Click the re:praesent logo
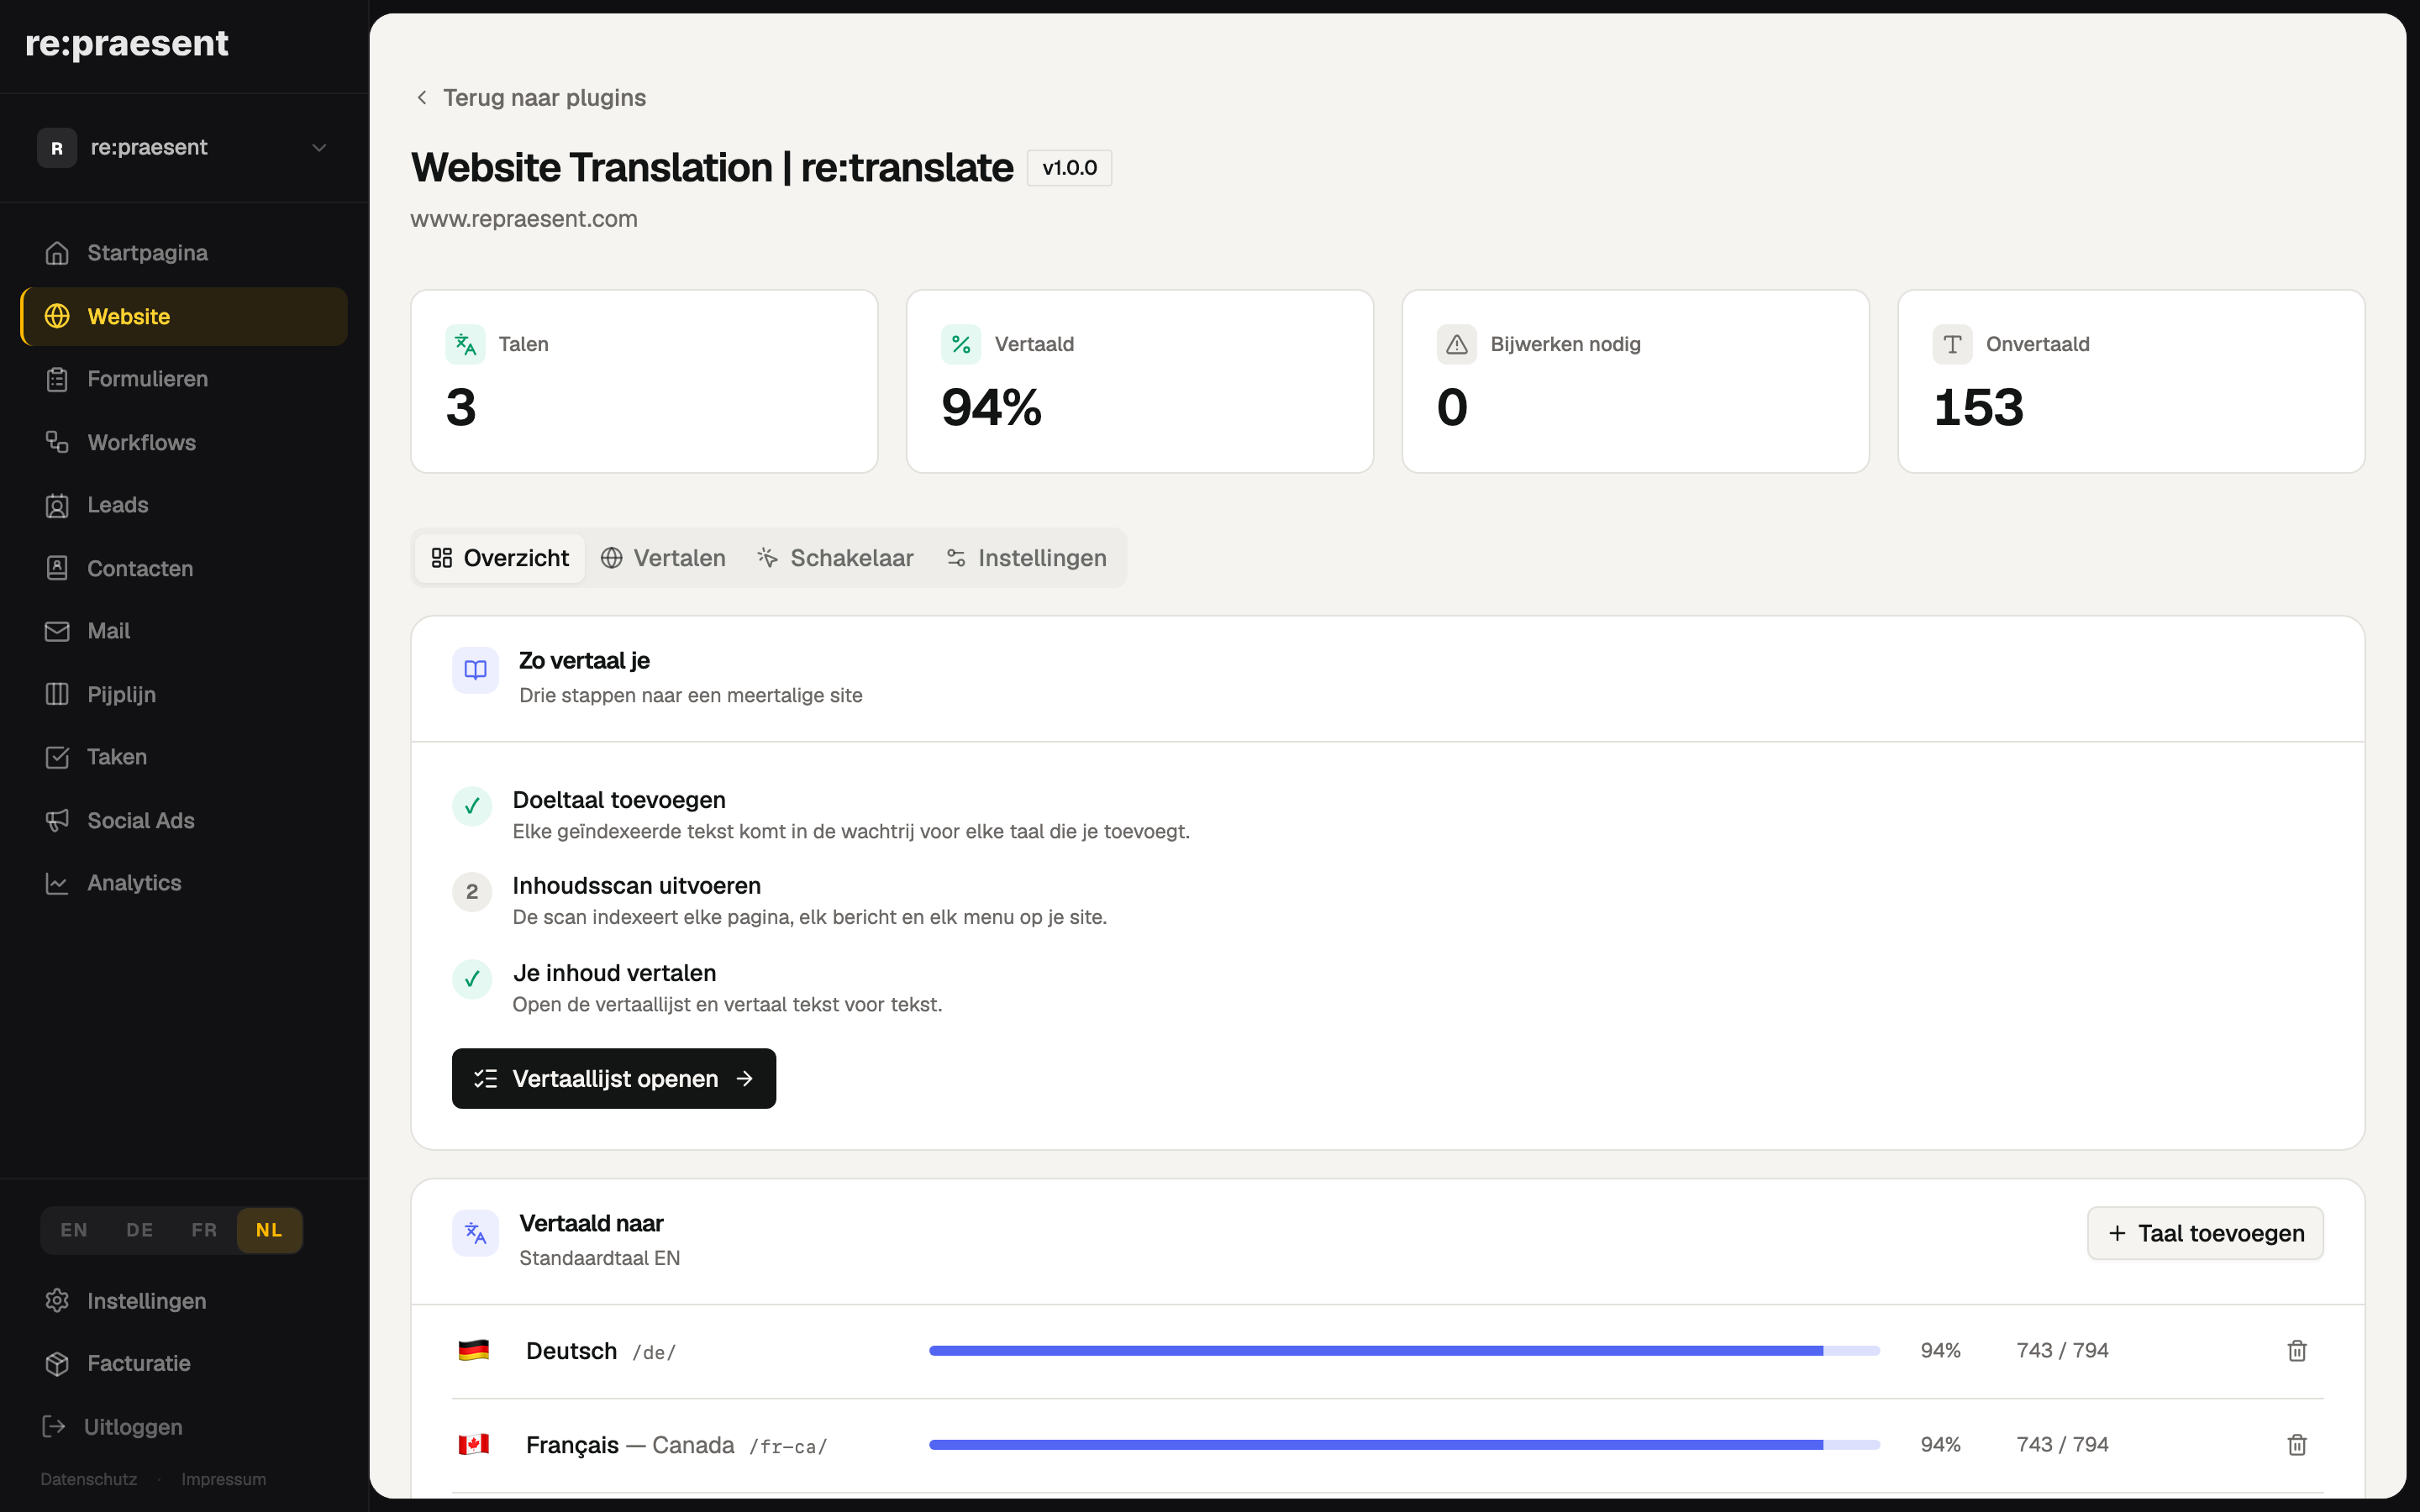 pyautogui.click(x=127, y=44)
